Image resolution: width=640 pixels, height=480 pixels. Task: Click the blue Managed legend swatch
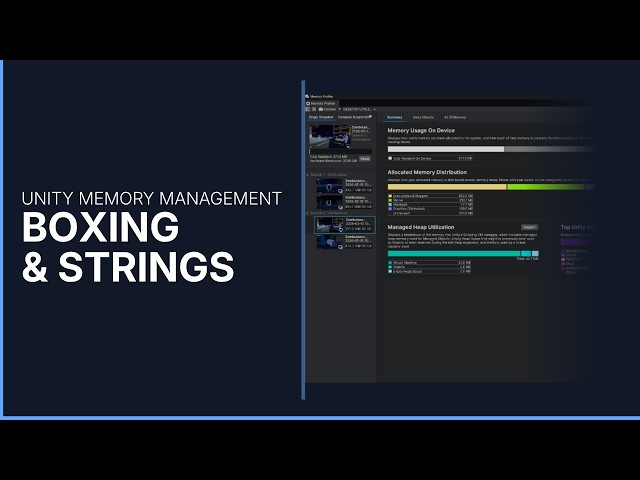390,204
